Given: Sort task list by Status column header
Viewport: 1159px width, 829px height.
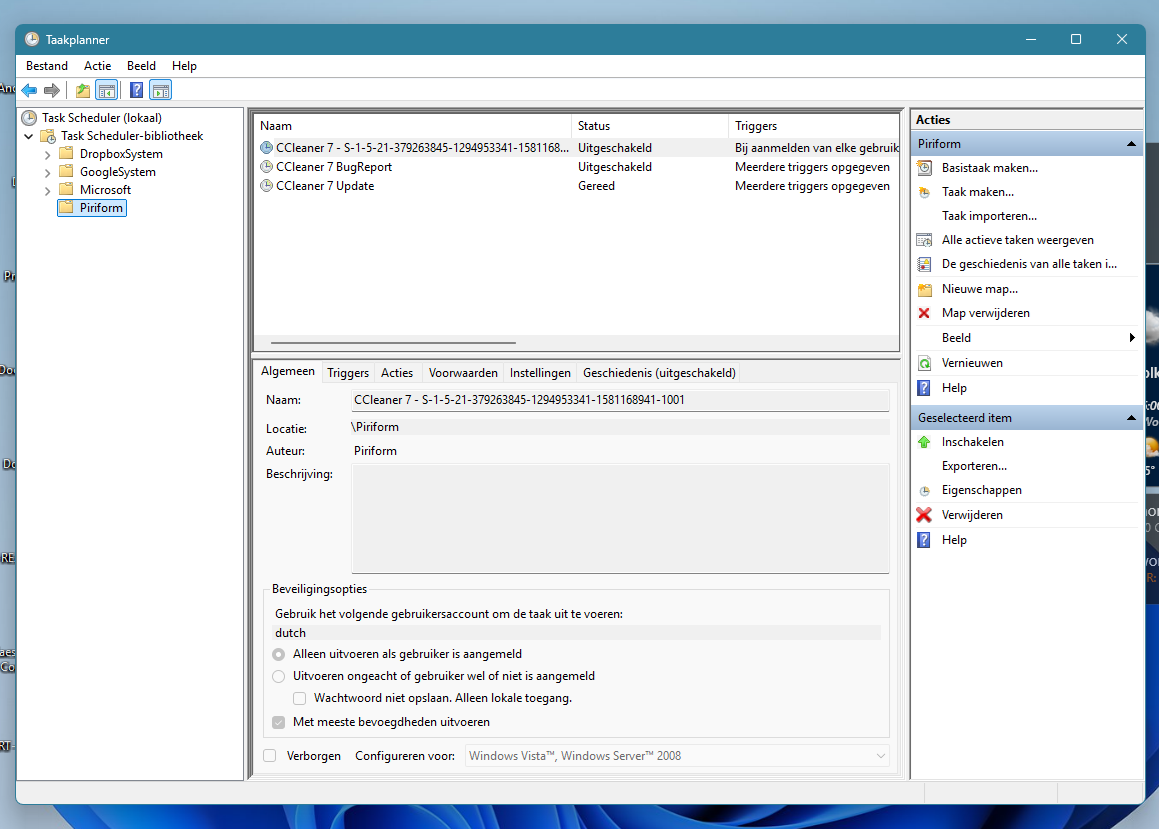Looking at the screenshot, I should [650, 126].
